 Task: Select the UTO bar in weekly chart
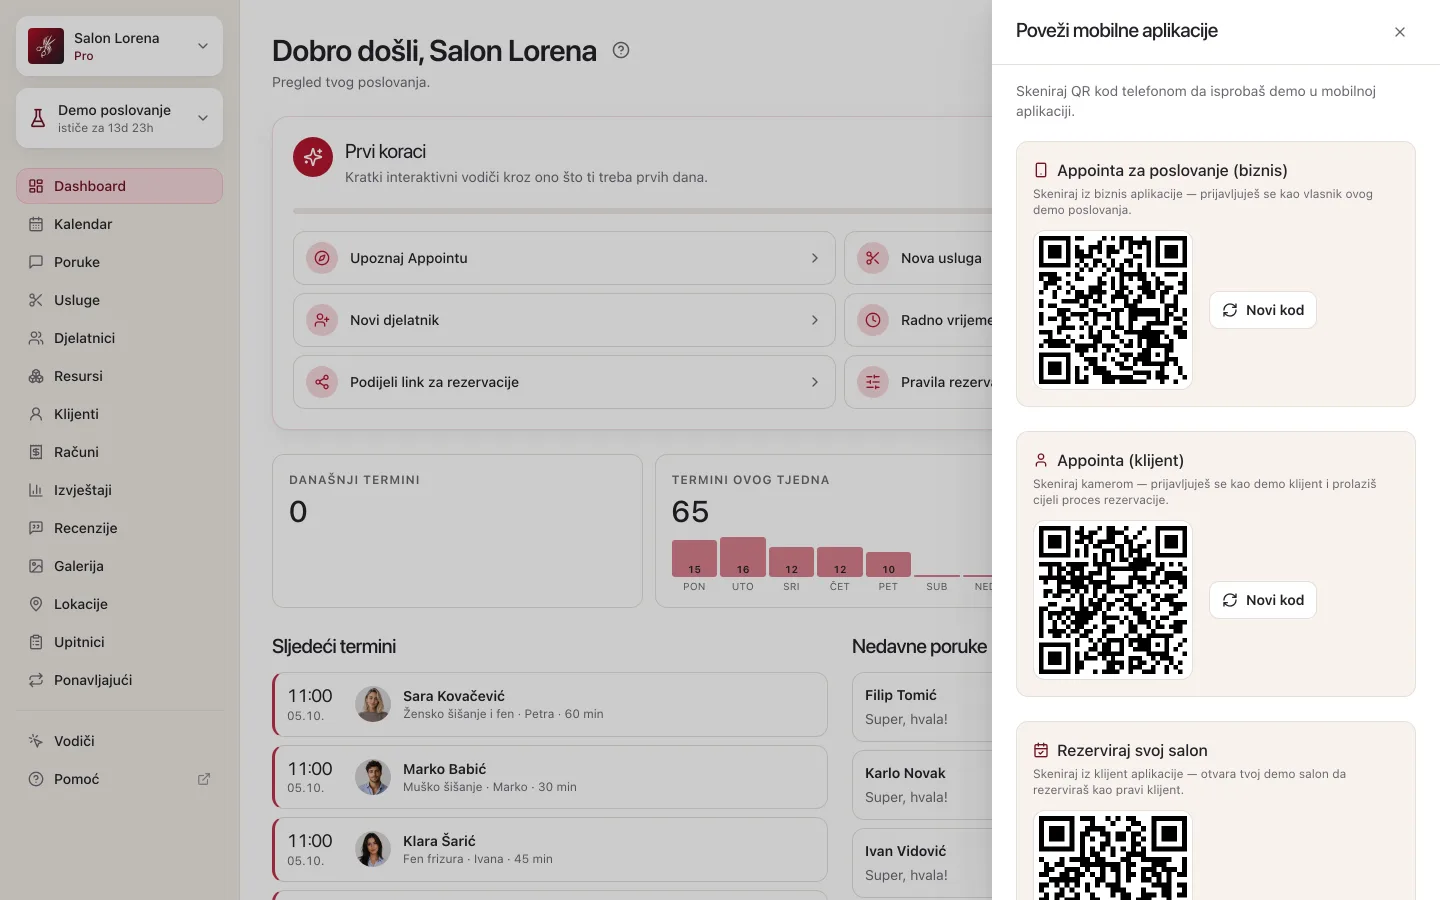[x=743, y=557]
